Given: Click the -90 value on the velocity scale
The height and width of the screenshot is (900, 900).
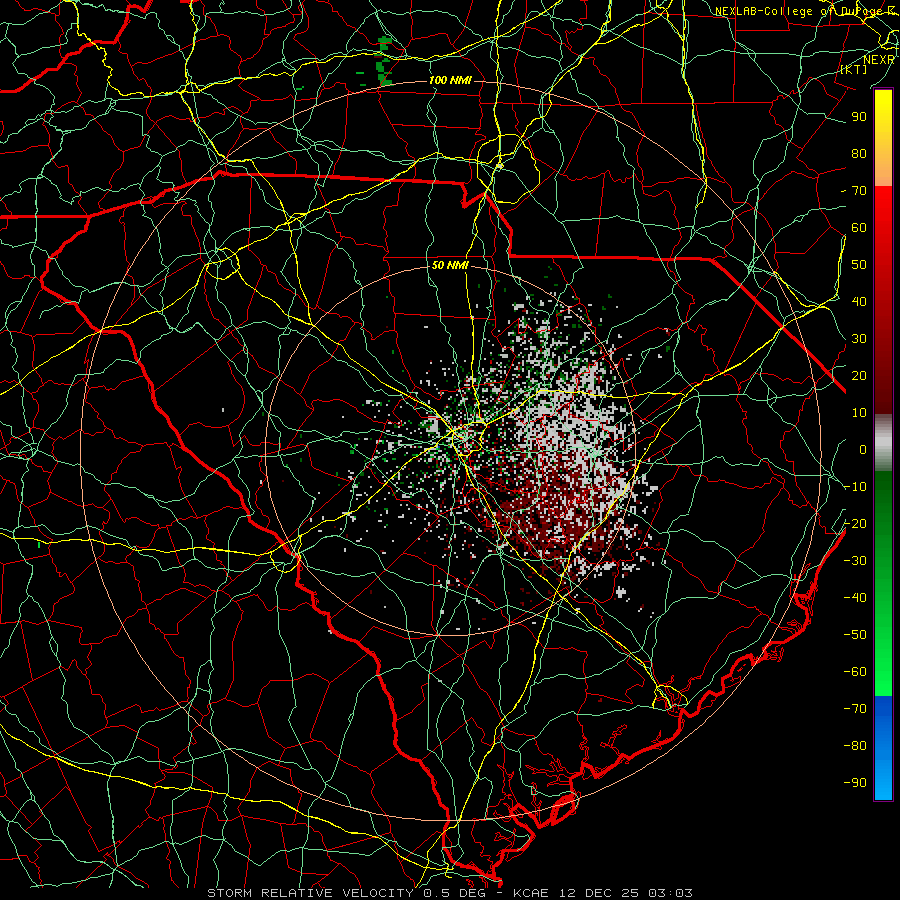Looking at the screenshot, I should tap(855, 782).
